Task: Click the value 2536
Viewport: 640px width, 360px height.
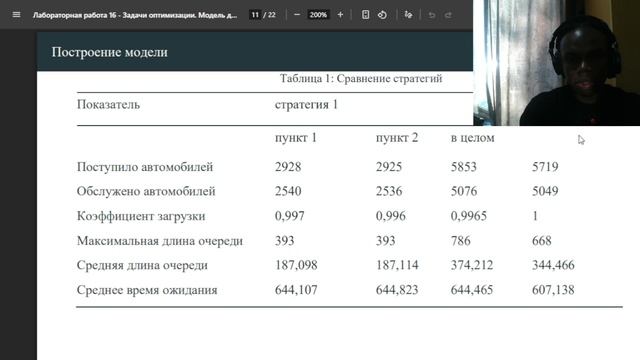Action: 389,191
